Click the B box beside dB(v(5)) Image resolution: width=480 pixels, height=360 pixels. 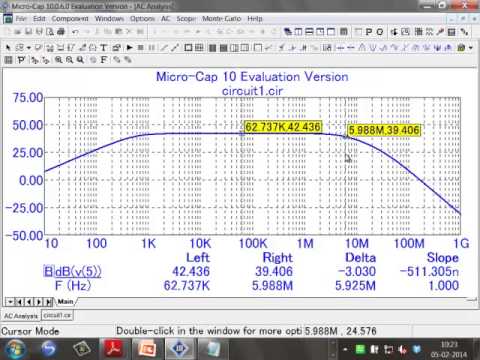[x=48, y=272]
